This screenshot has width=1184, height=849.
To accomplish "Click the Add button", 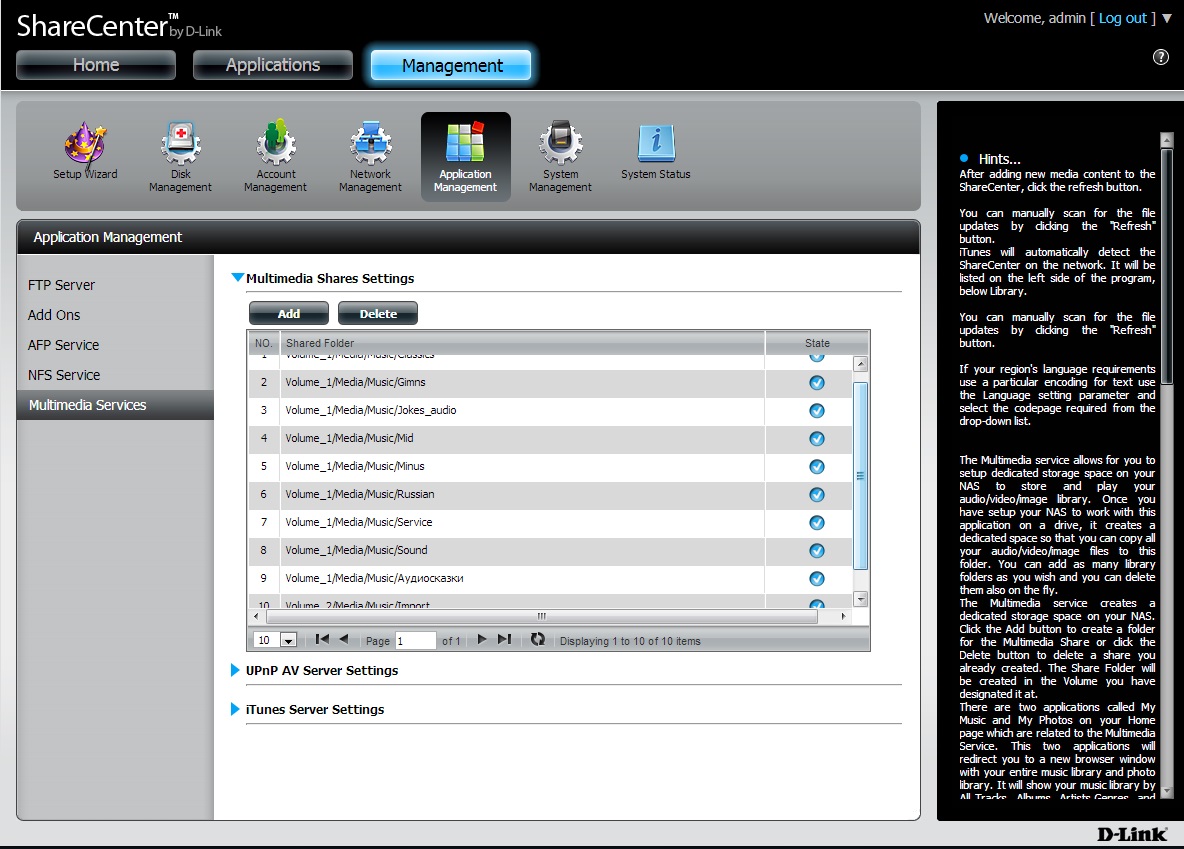I will 288,313.
